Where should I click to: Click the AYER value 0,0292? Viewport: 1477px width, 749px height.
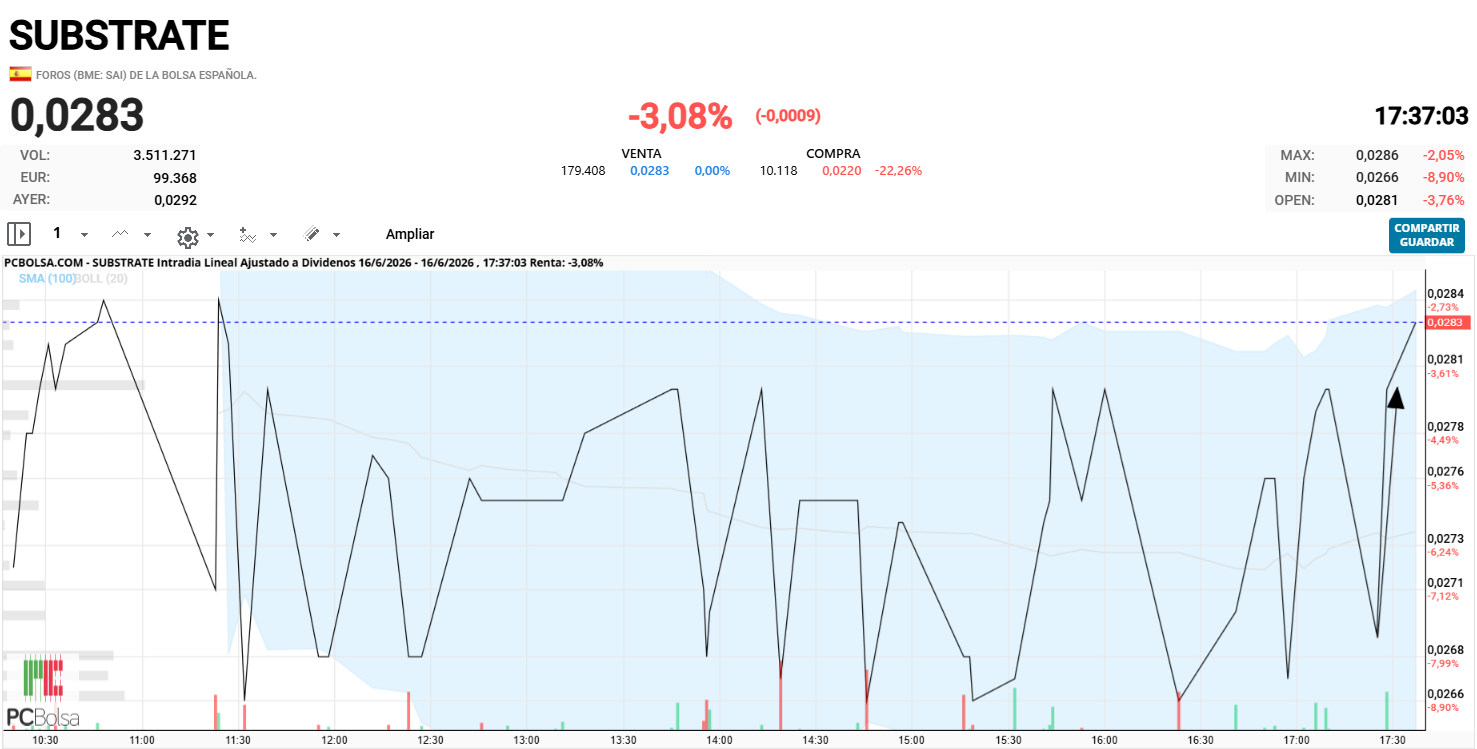coord(175,200)
